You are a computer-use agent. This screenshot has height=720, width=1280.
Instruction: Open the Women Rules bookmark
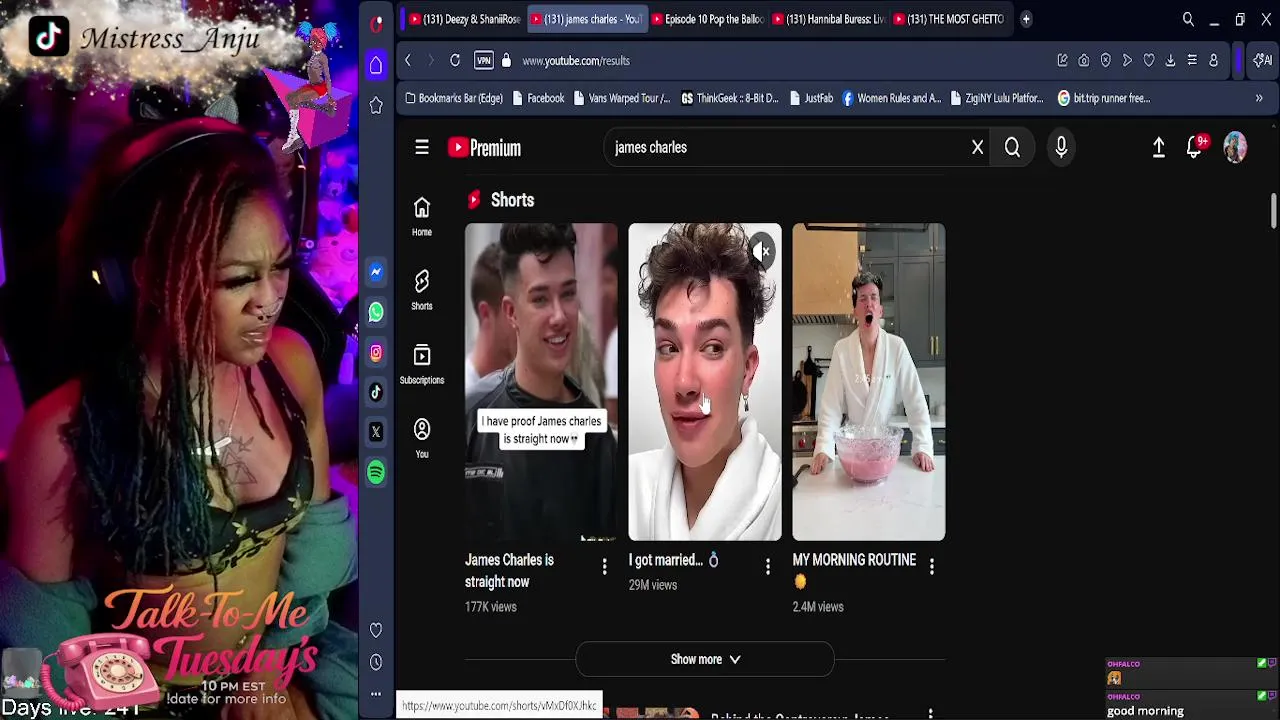click(892, 98)
